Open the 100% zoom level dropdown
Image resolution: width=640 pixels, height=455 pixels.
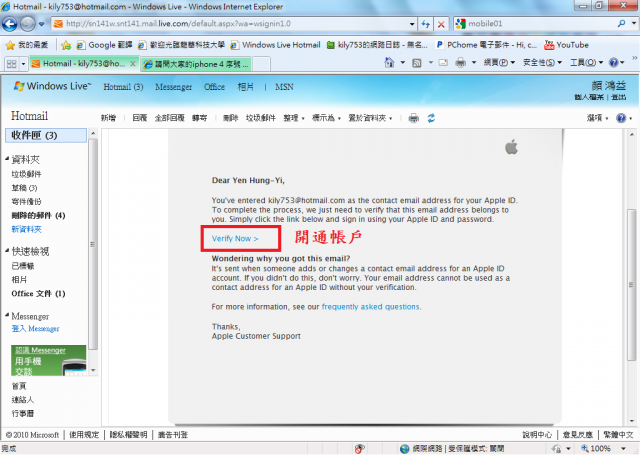coord(623,448)
